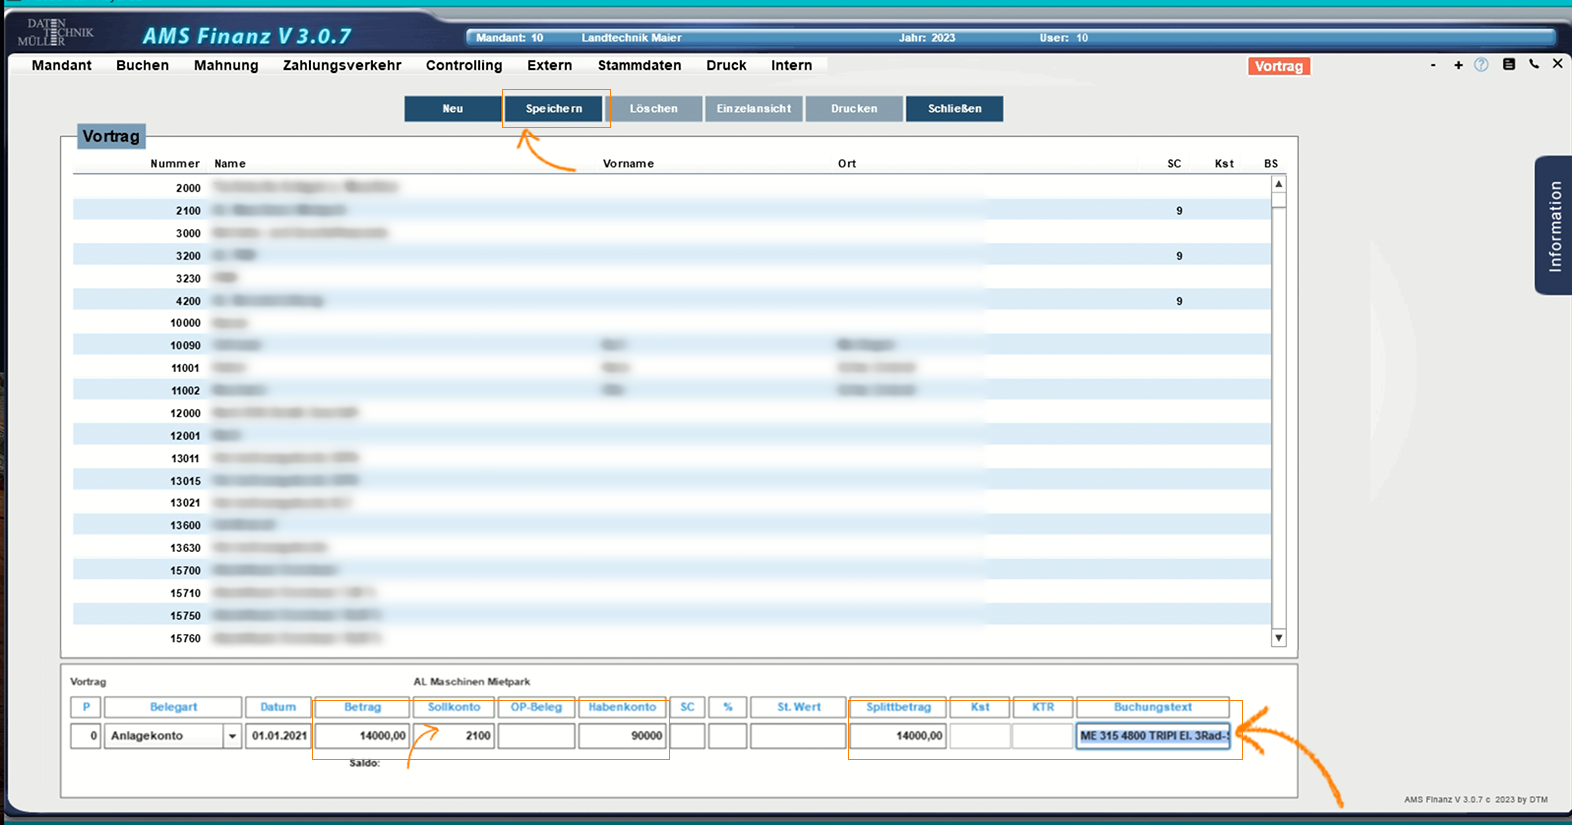Click the Buchungstext input field

(1153, 736)
